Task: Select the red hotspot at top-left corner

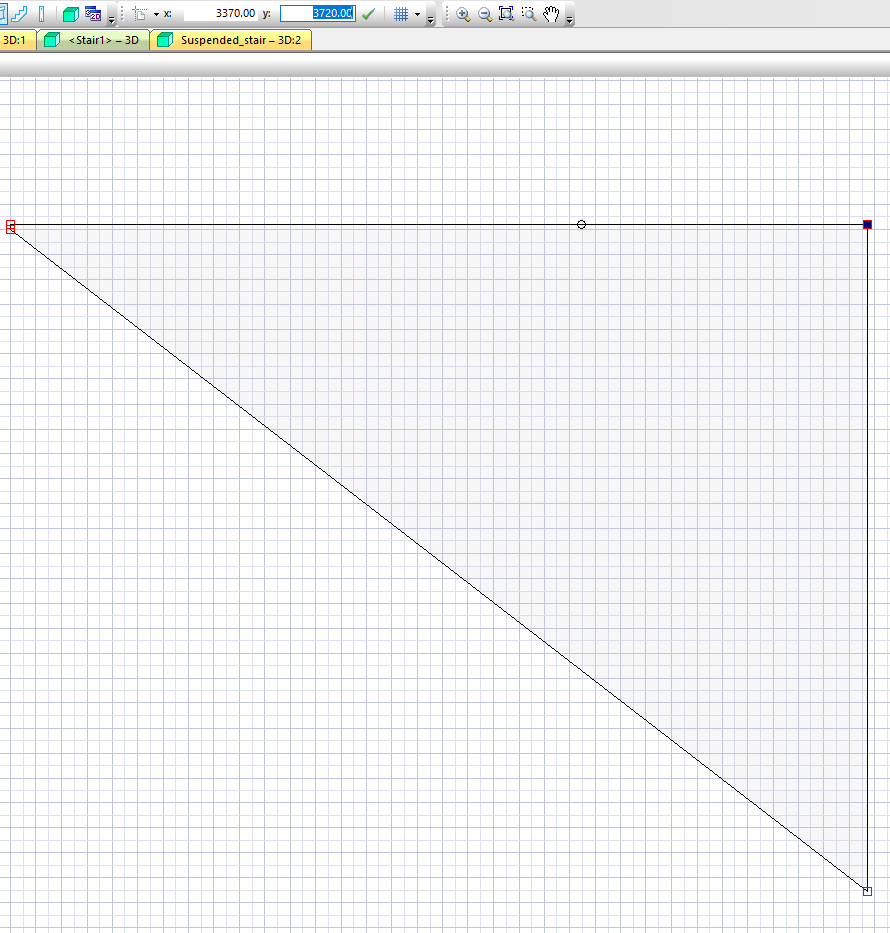Action: click(x=10, y=226)
